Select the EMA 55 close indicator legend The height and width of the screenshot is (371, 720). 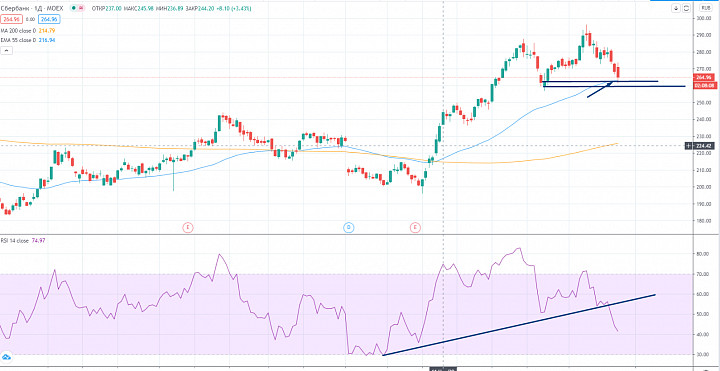[x=18, y=40]
